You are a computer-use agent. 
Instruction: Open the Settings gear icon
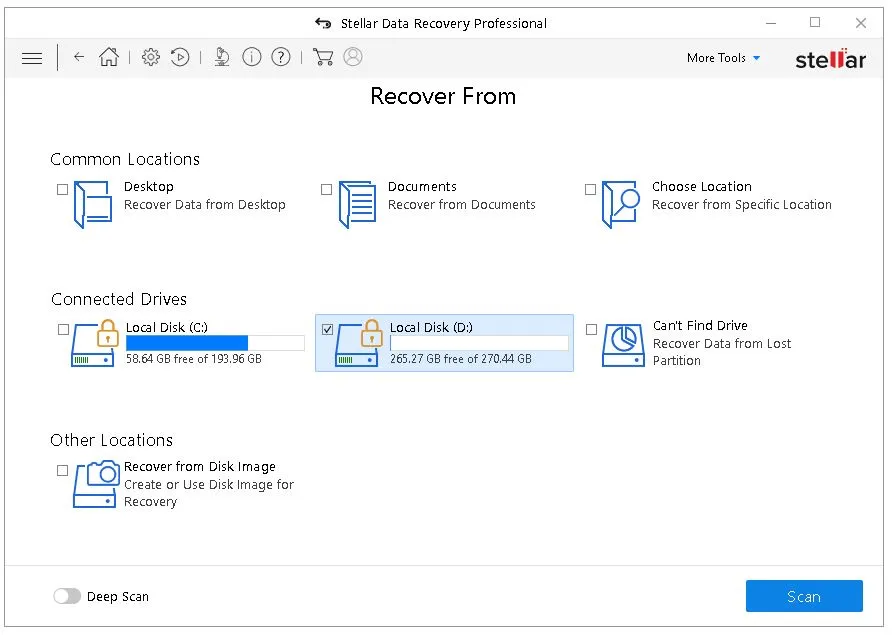tap(151, 57)
